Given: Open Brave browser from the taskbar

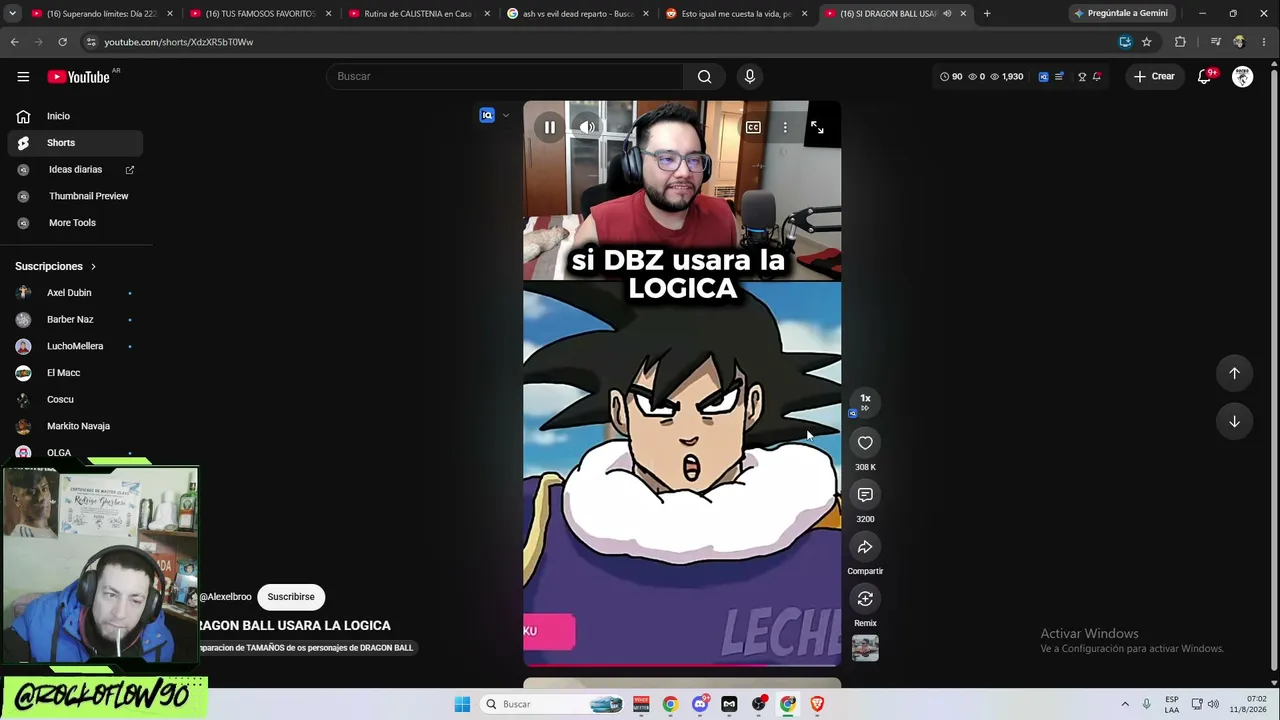Looking at the screenshot, I should (x=817, y=704).
